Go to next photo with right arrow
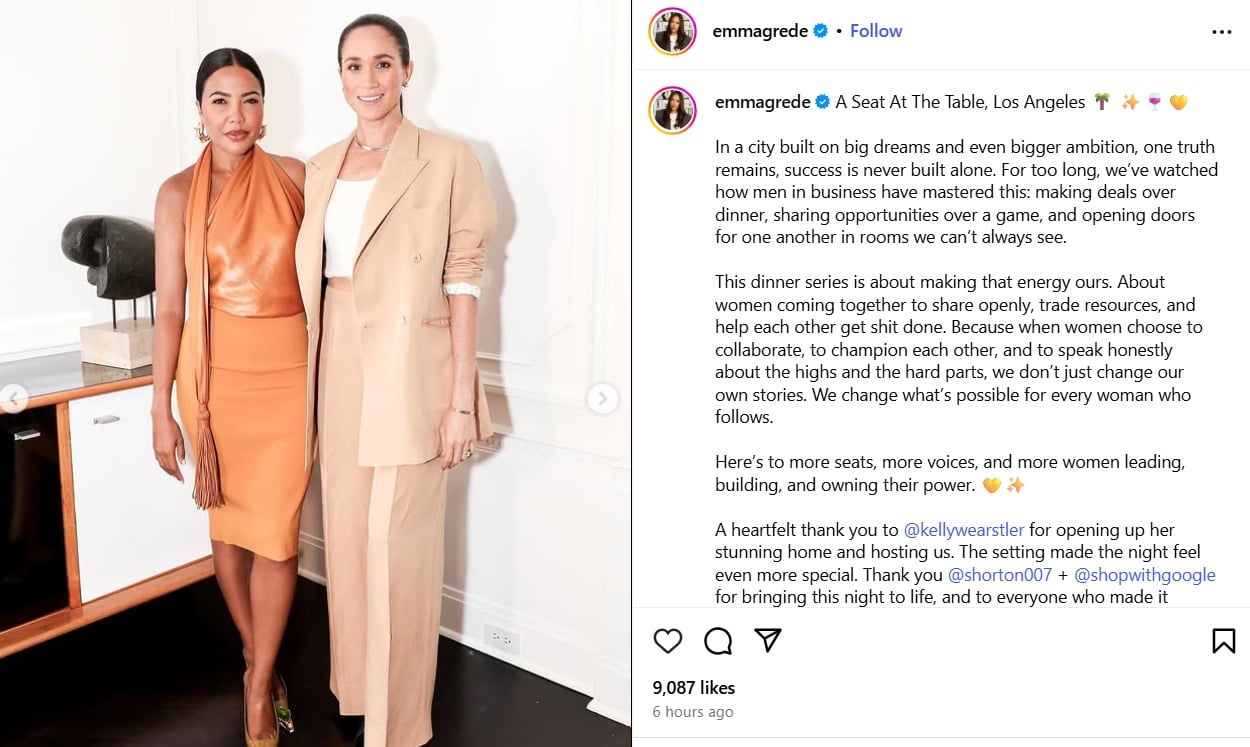The width and height of the screenshot is (1250, 747). 602,398
